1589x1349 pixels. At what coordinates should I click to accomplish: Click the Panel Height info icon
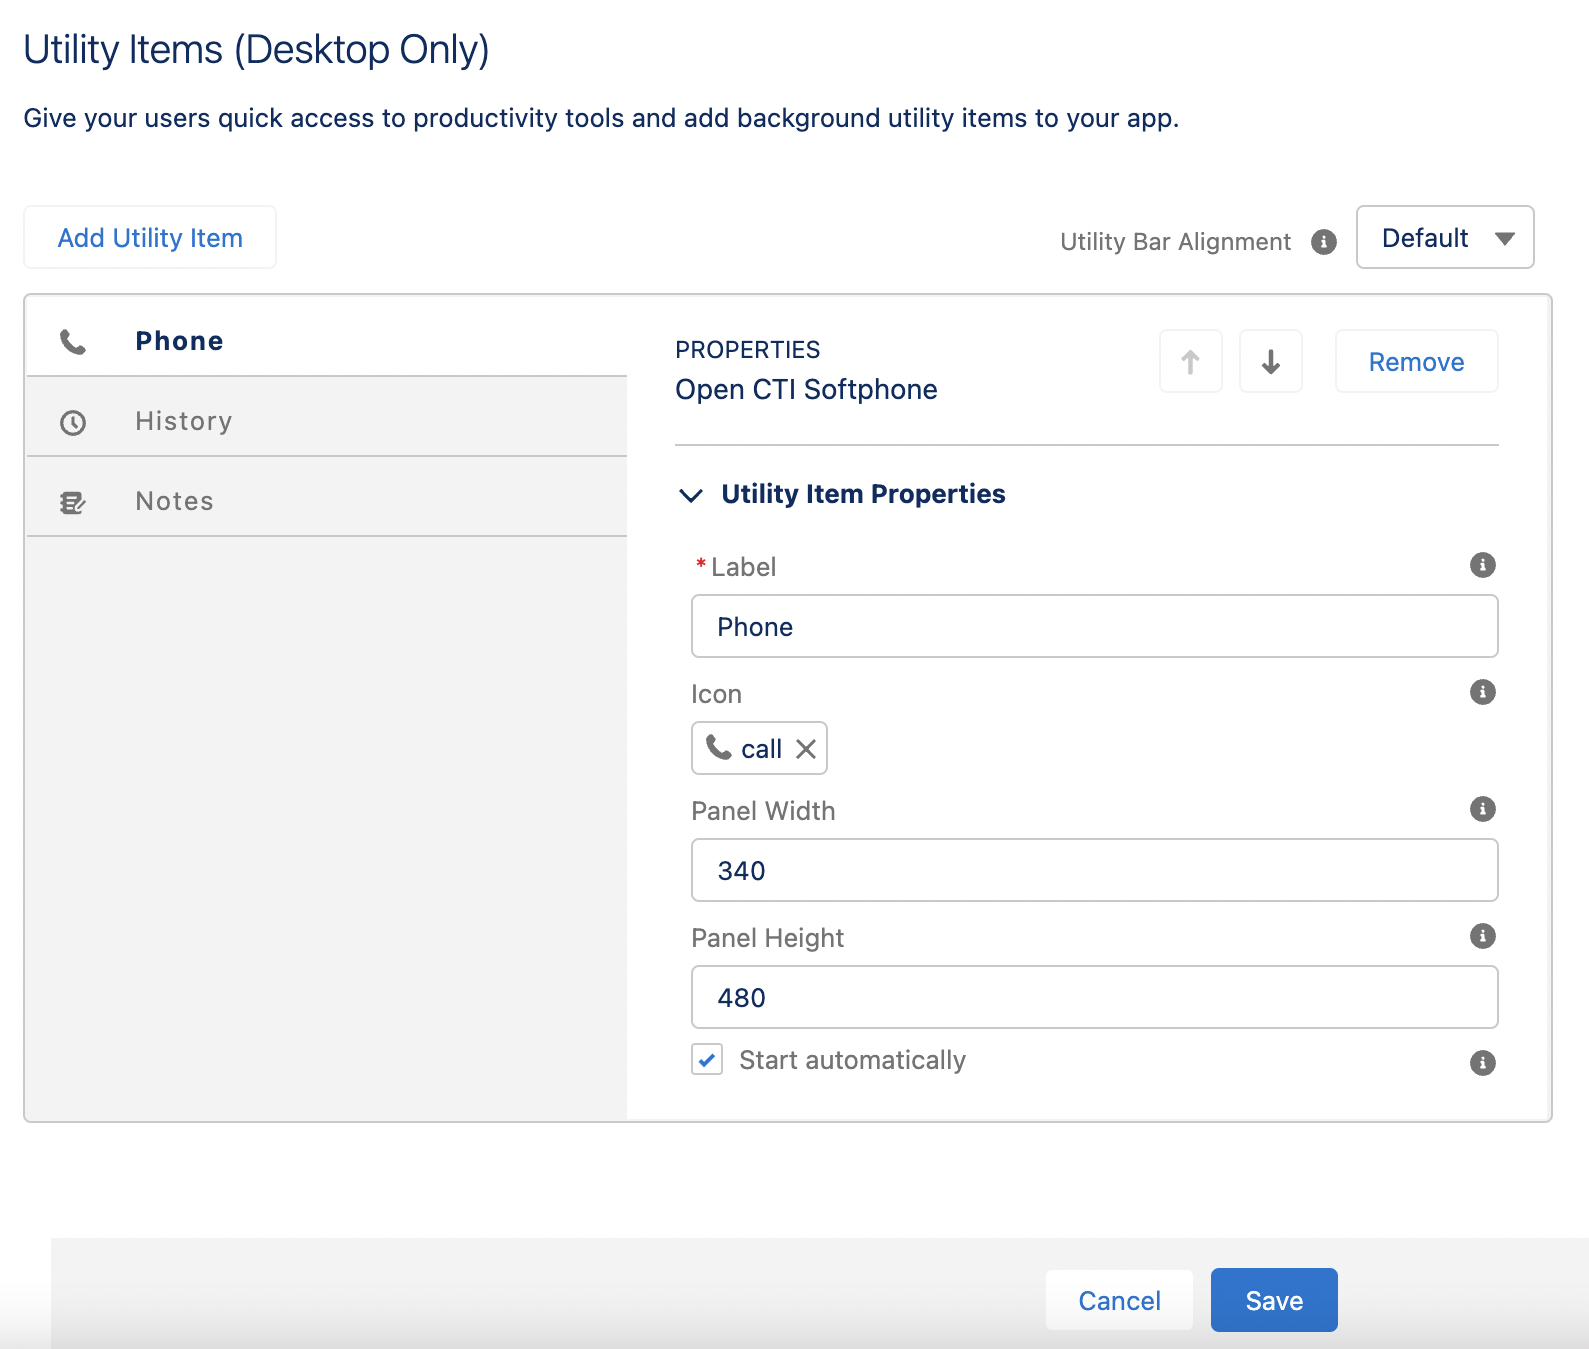point(1482,936)
